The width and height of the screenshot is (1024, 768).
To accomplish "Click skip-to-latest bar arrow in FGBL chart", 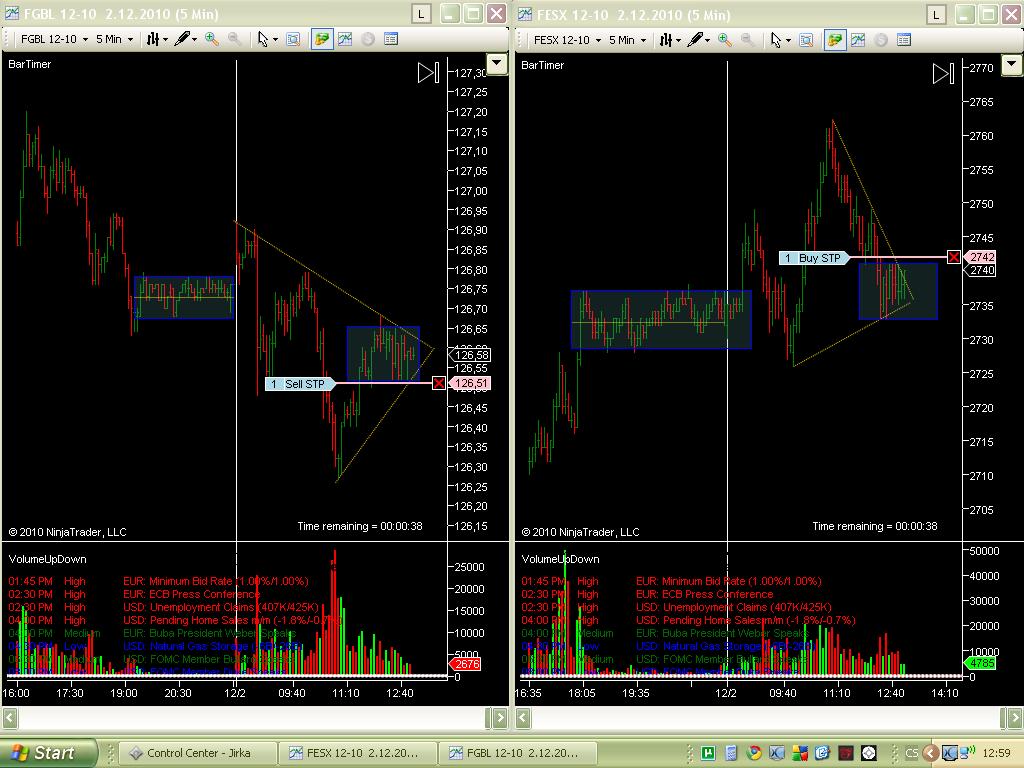I will pos(428,72).
